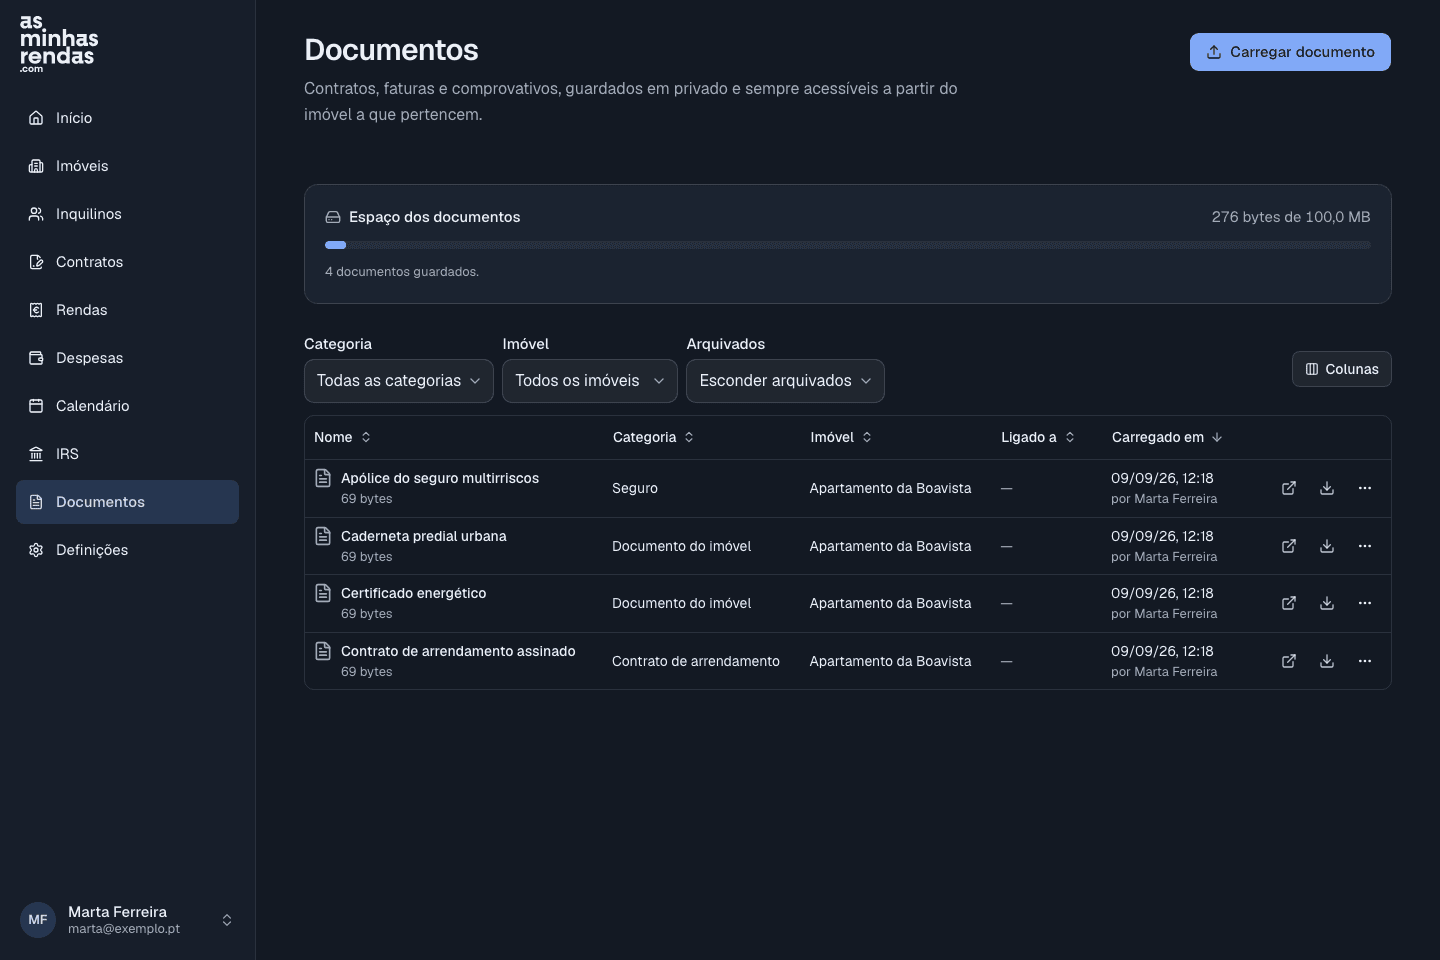Viewport: 1440px width, 960px height.
Task: Download Contrato de arrendamento assinado
Action: 1327,661
